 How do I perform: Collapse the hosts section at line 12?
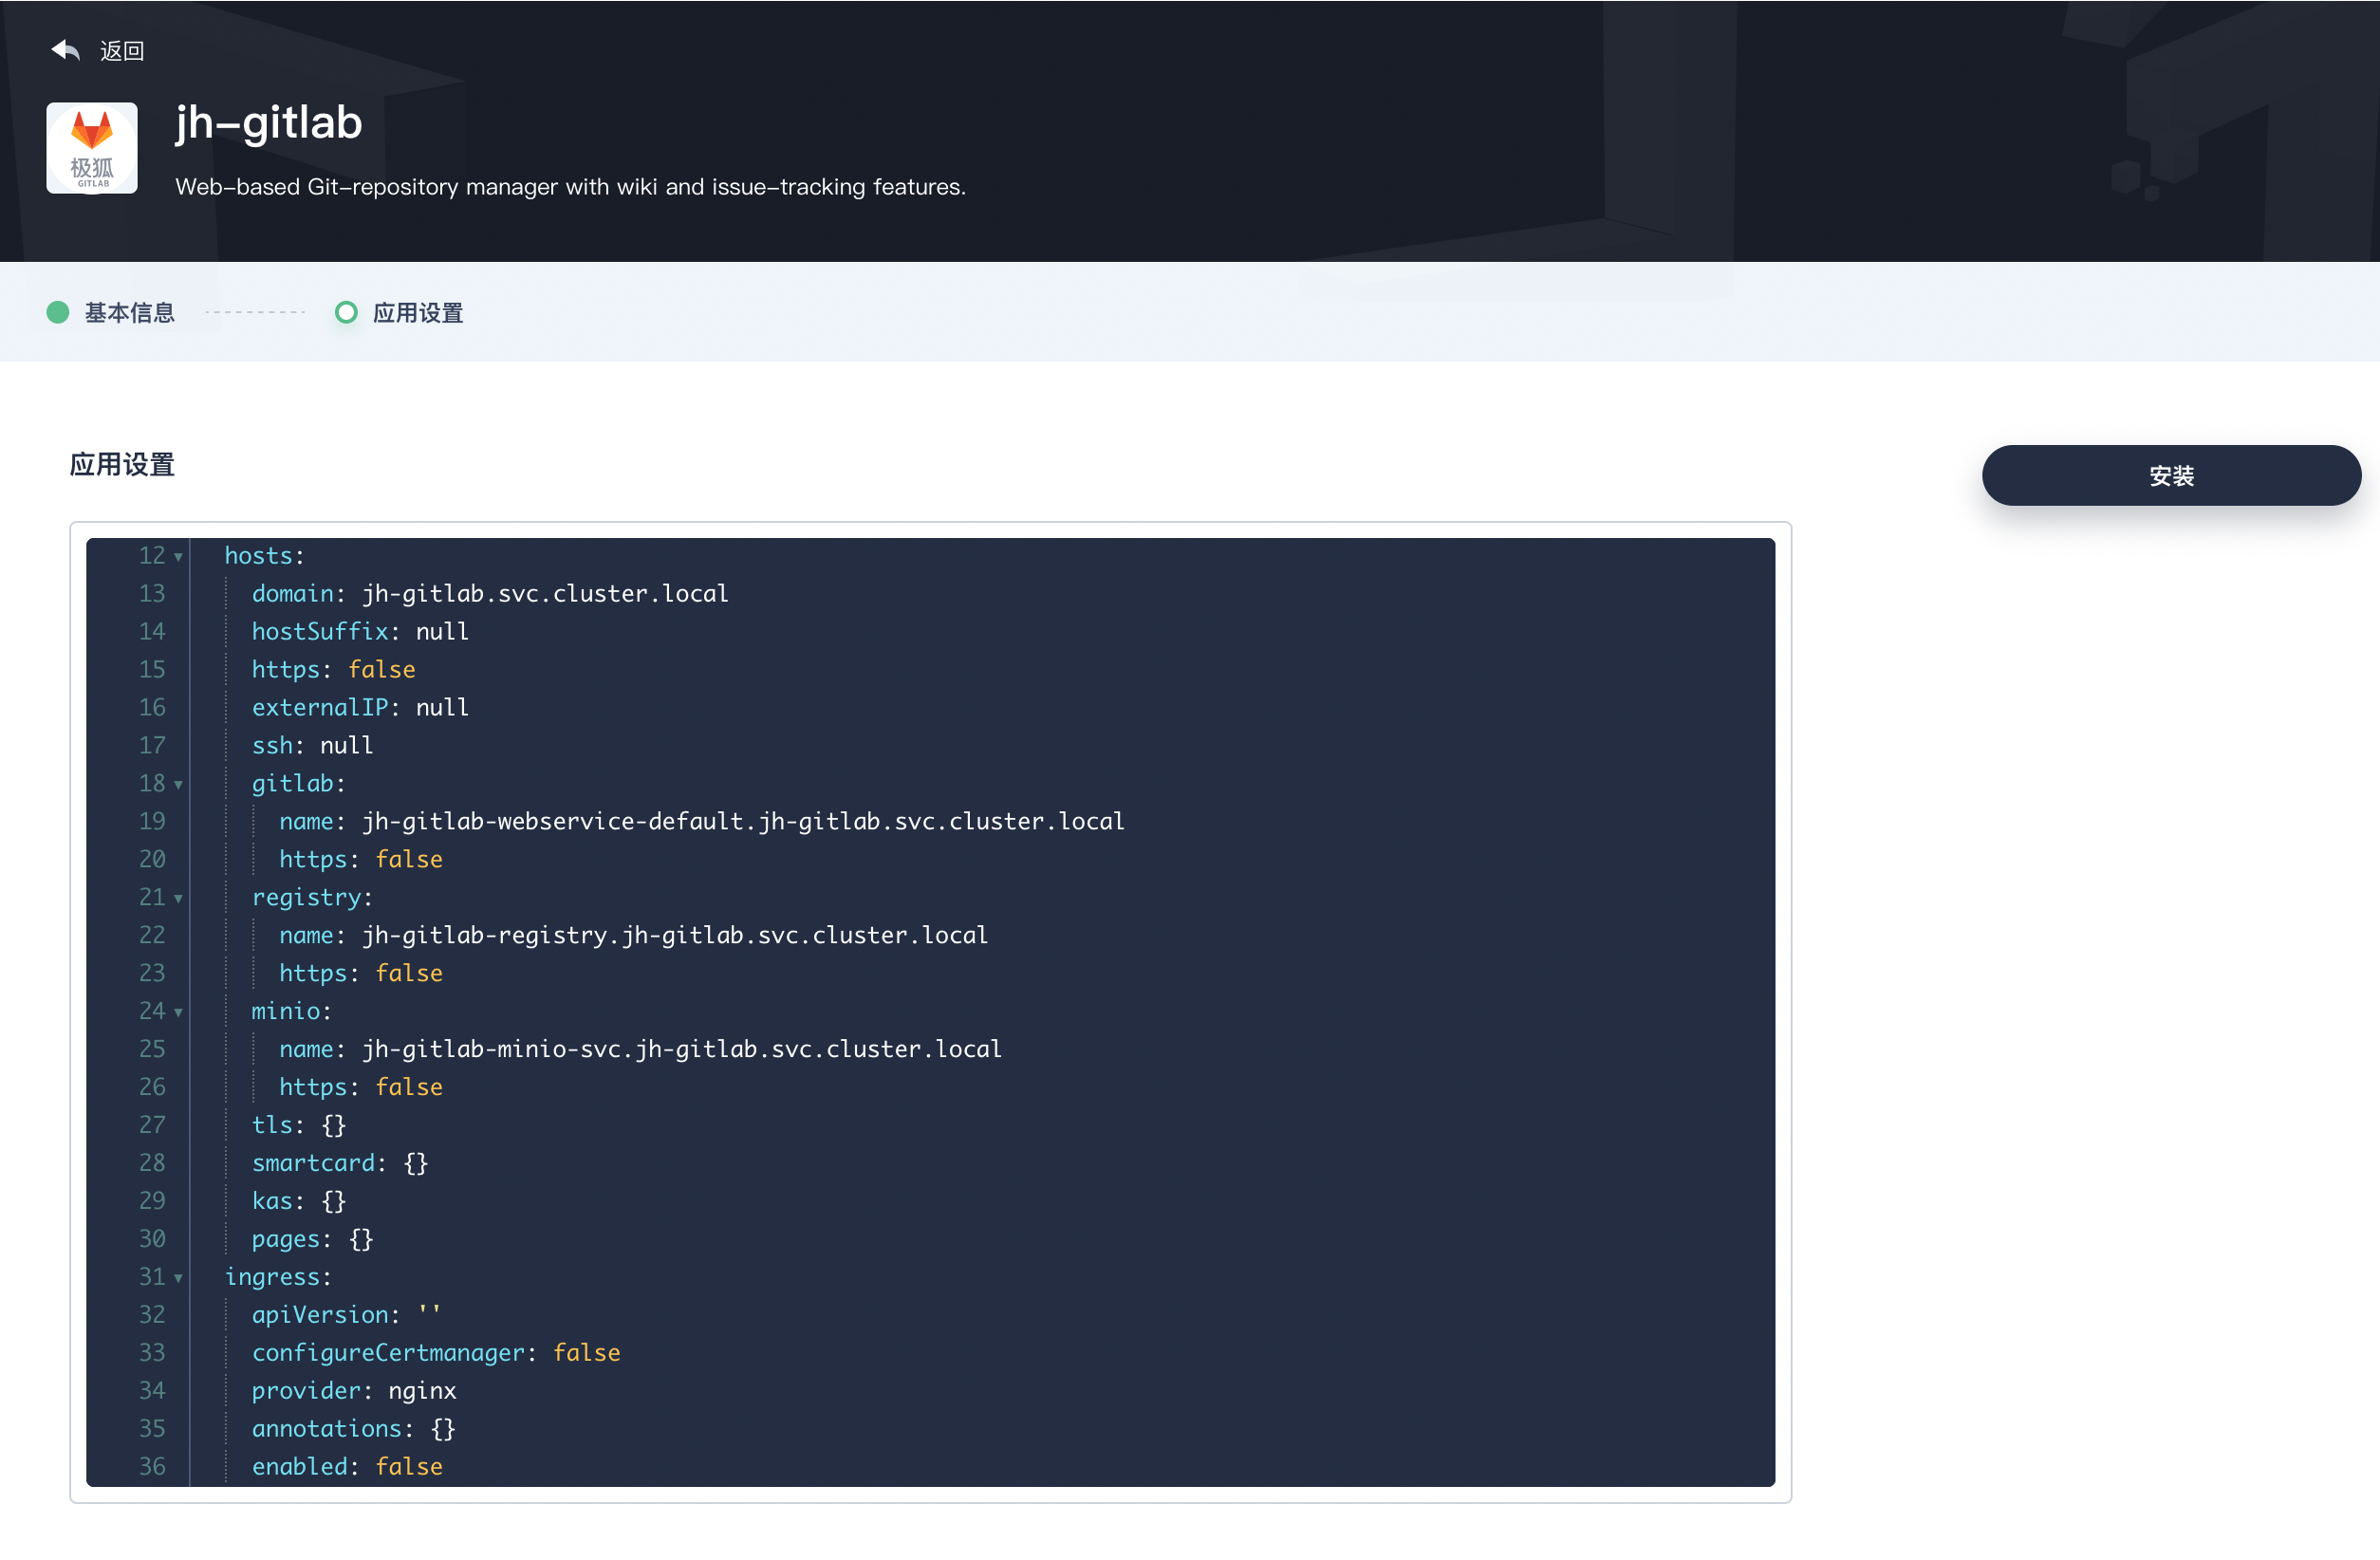pyautogui.click(x=179, y=557)
